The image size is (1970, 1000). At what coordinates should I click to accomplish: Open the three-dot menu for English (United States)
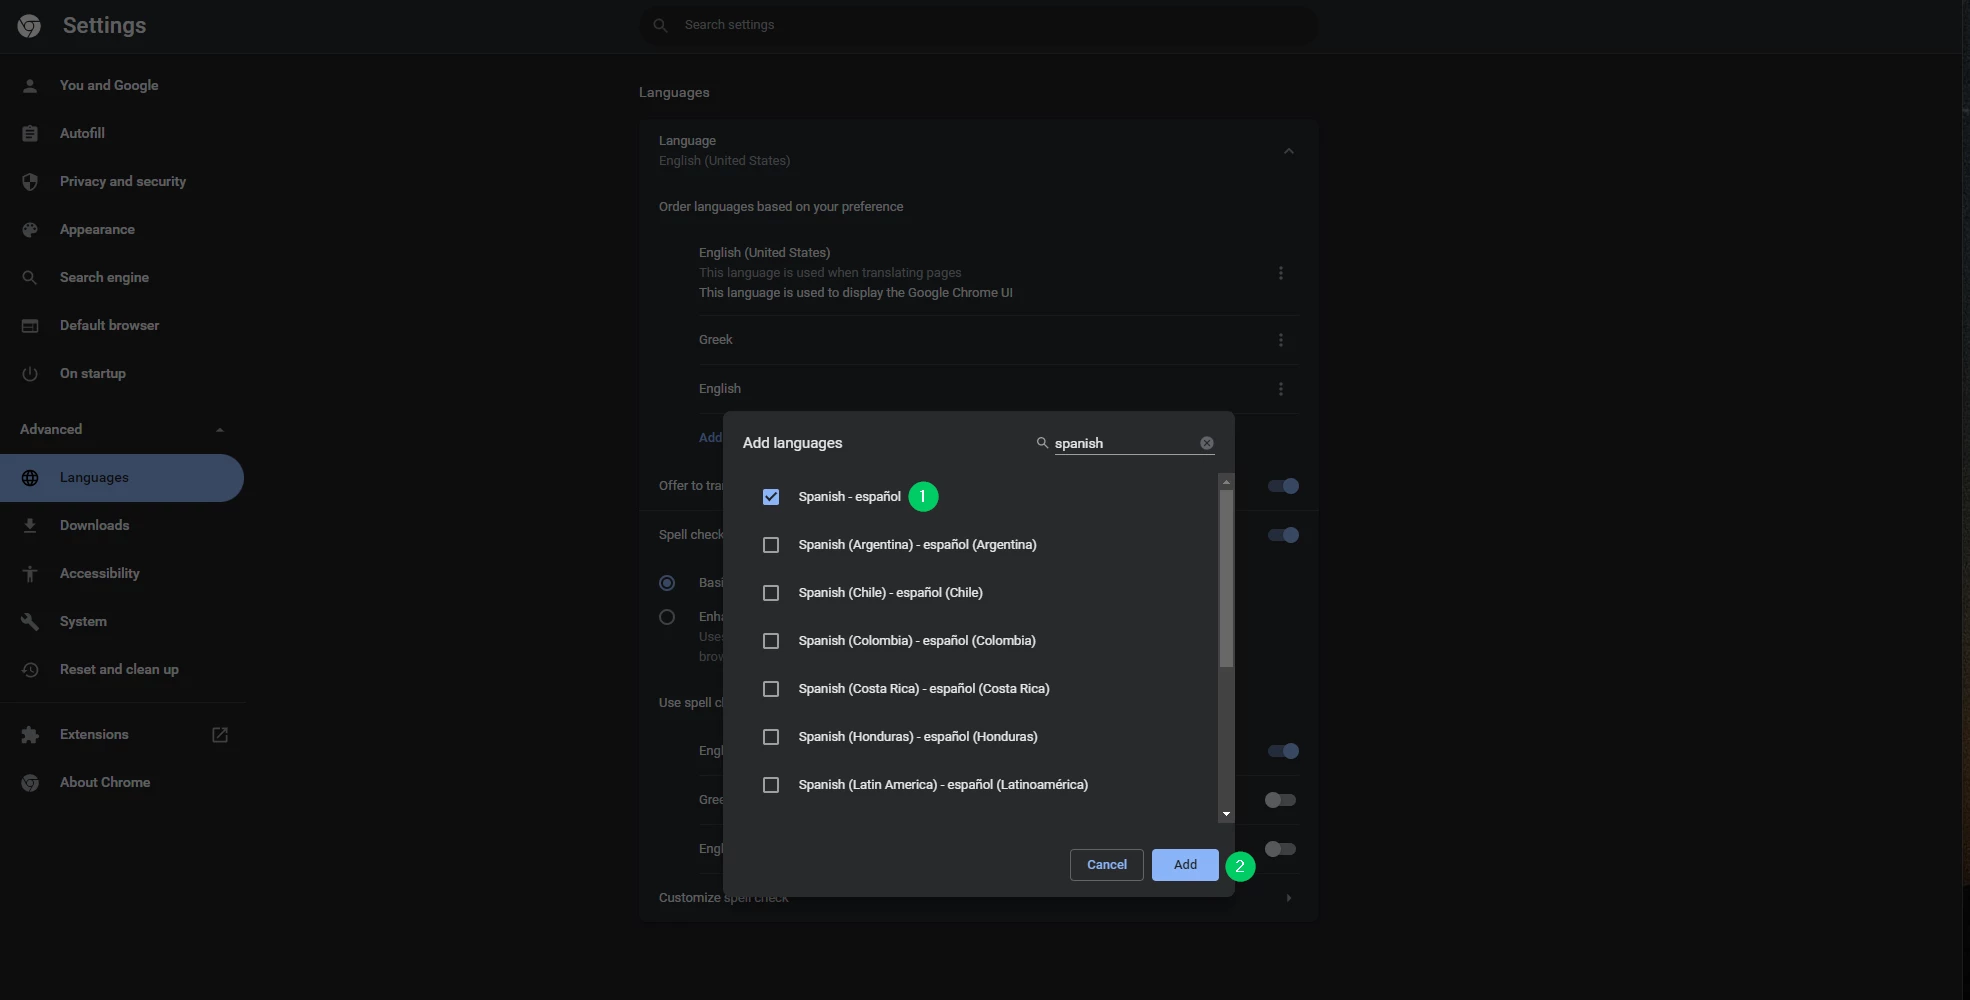[x=1280, y=273]
